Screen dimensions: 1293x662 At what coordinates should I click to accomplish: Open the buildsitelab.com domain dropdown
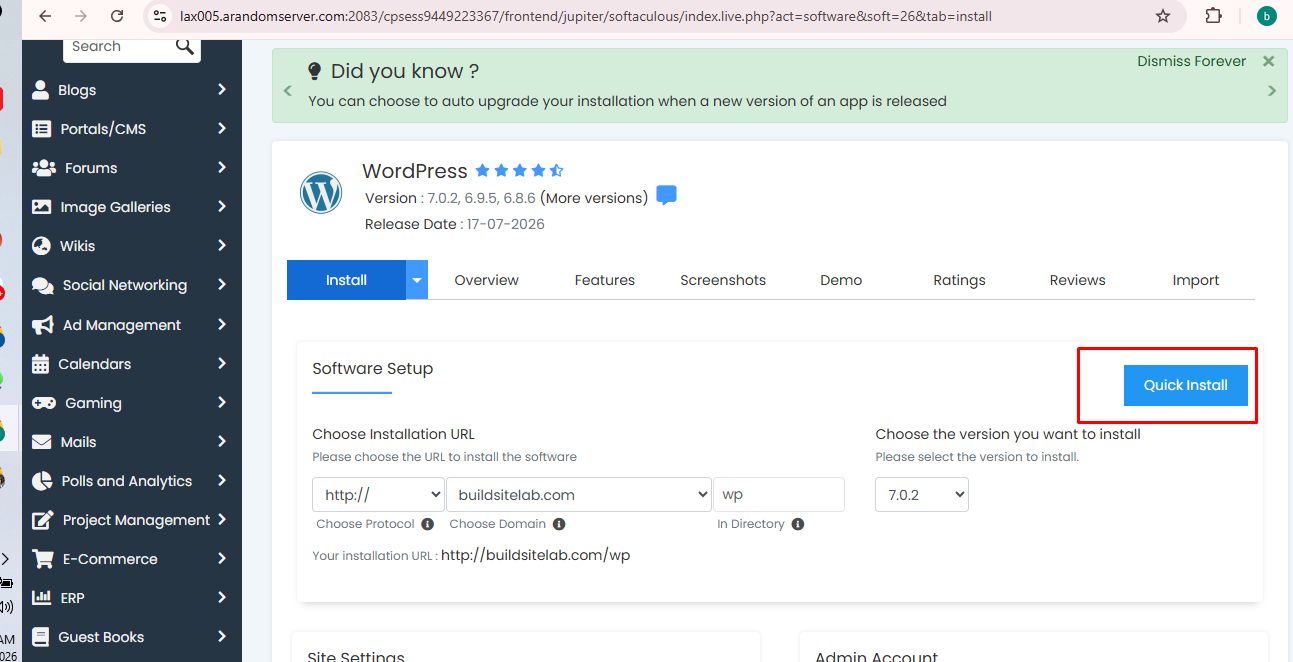coord(578,494)
